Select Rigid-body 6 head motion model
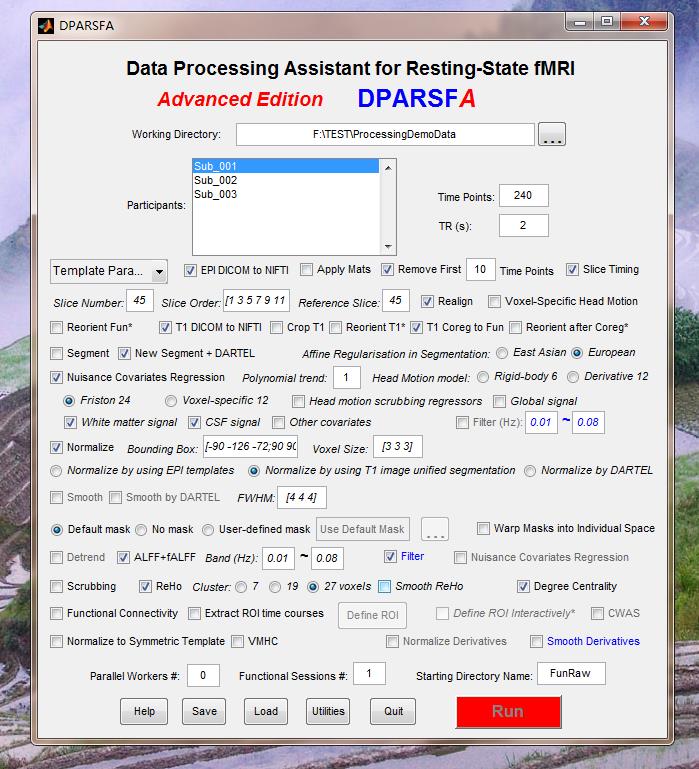The height and width of the screenshot is (769, 699). (483, 377)
